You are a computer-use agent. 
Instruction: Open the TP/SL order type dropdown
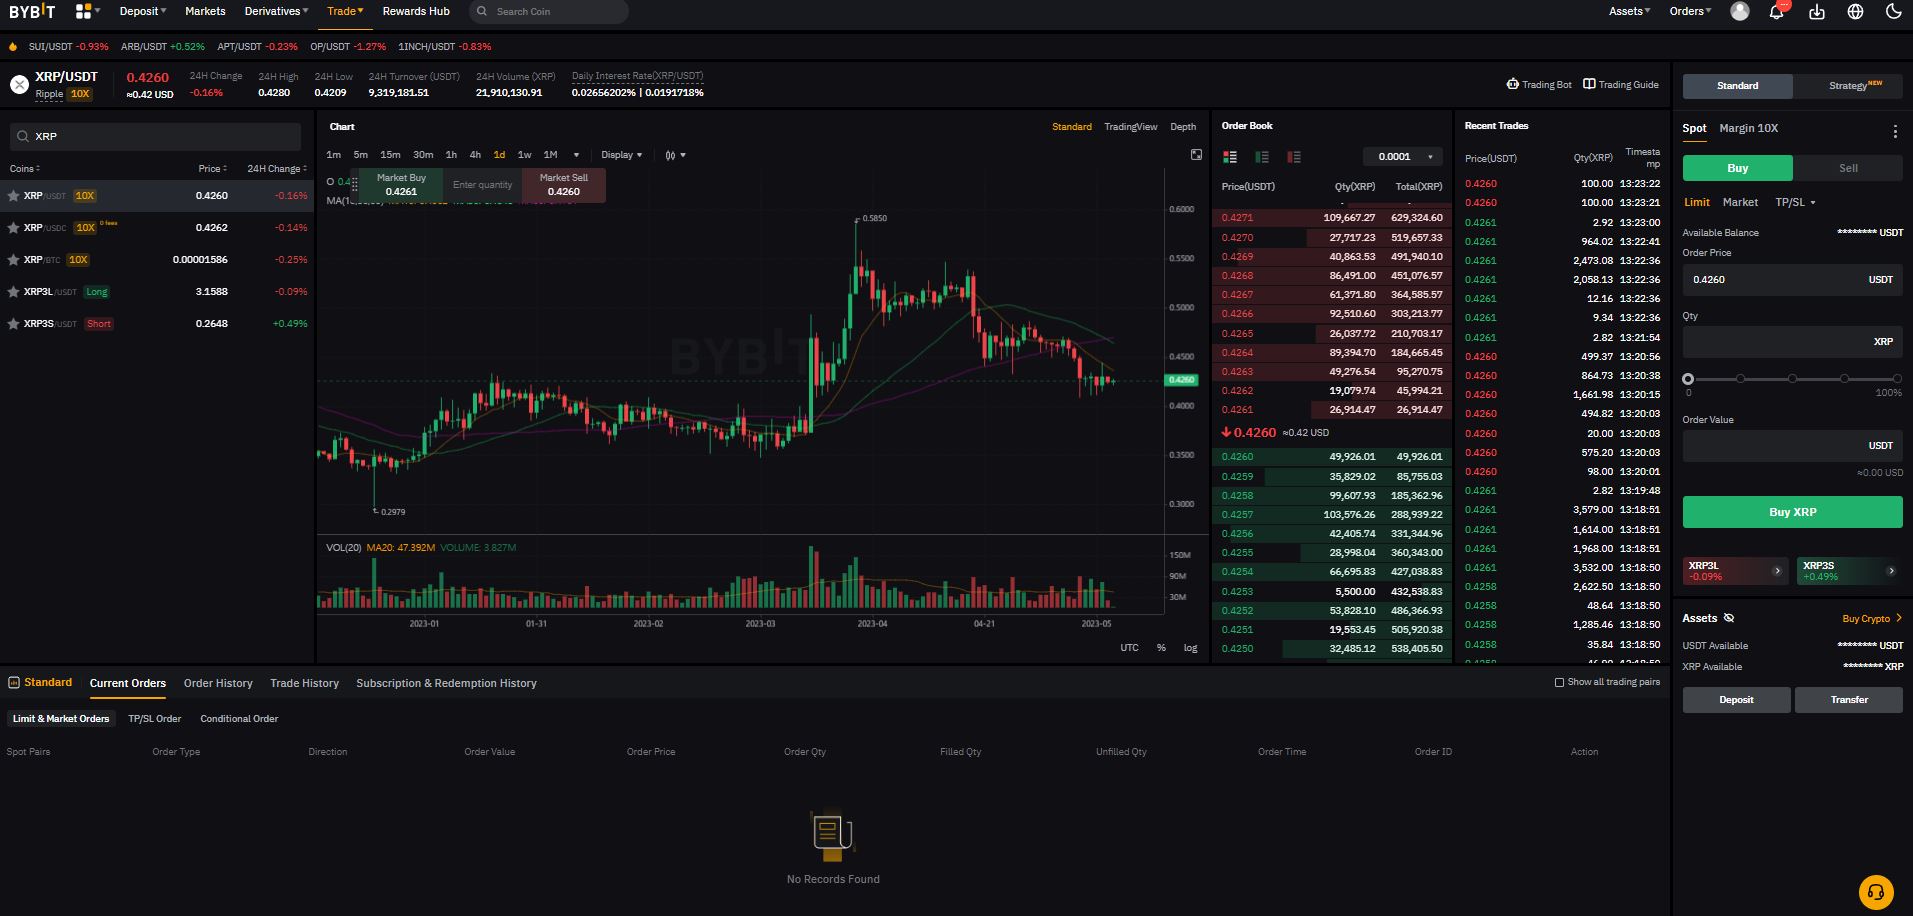1795,202
